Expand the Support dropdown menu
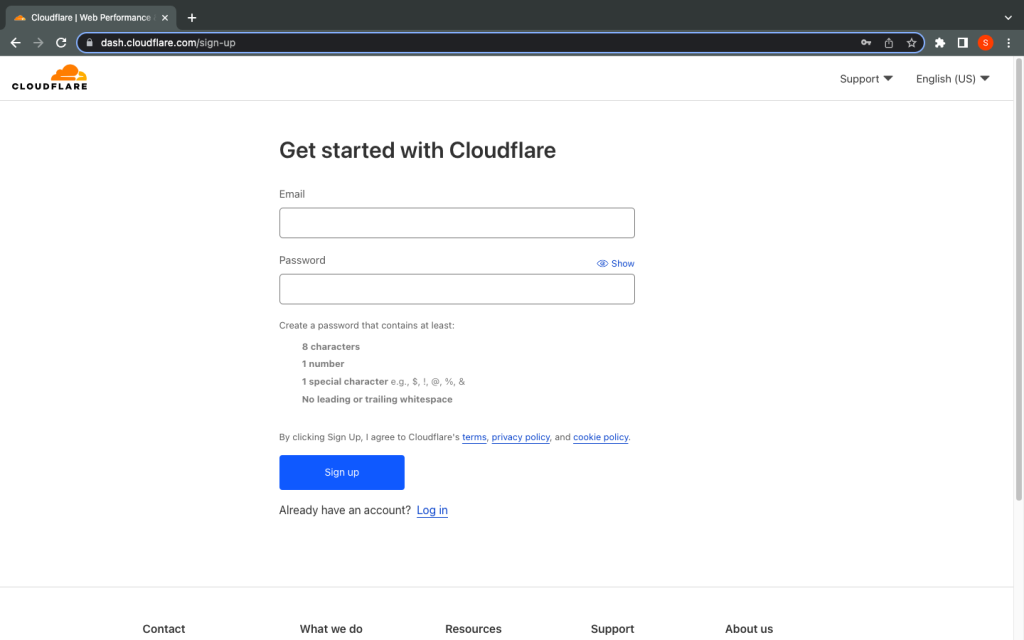Image resolution: width=1024 pixels, height=640 pixels. click(866, 79)
